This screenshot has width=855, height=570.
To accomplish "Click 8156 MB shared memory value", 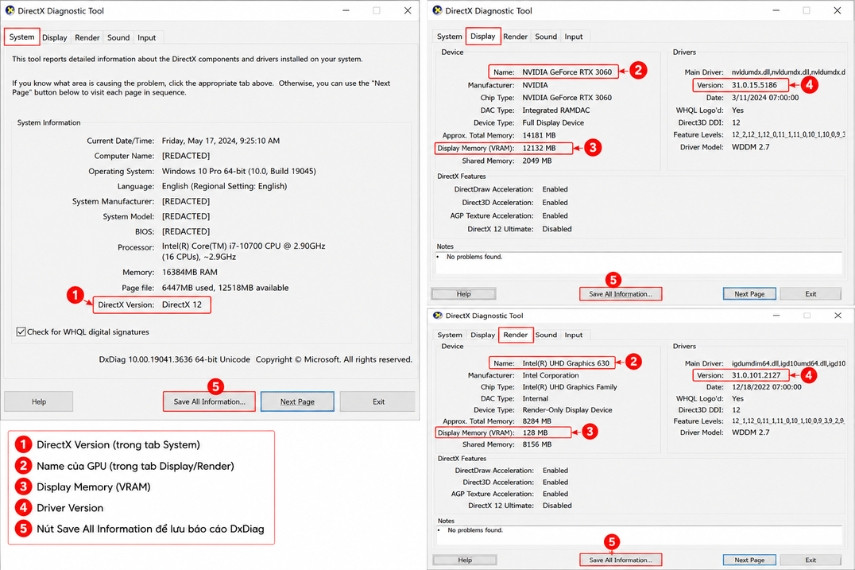I will pyautogui.click(x=537, y=445).
